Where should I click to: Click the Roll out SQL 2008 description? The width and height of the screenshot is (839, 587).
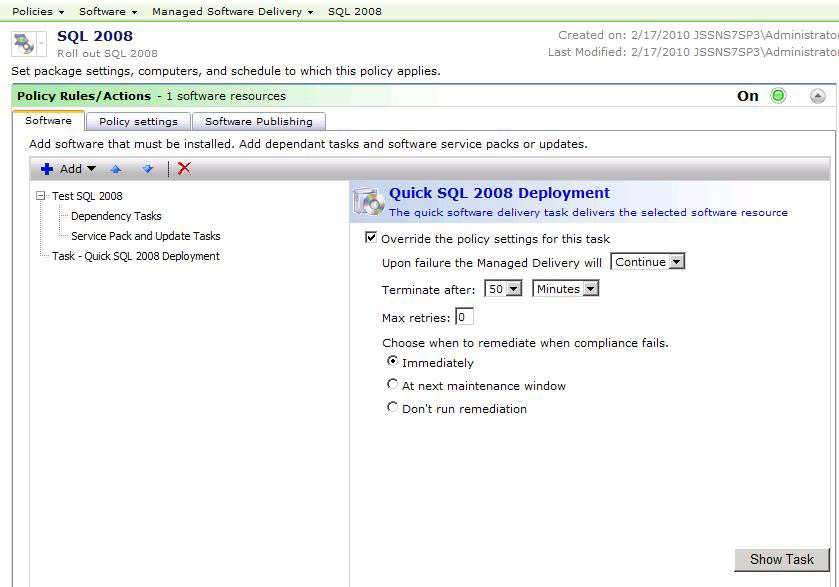click(x=108, y=54)
